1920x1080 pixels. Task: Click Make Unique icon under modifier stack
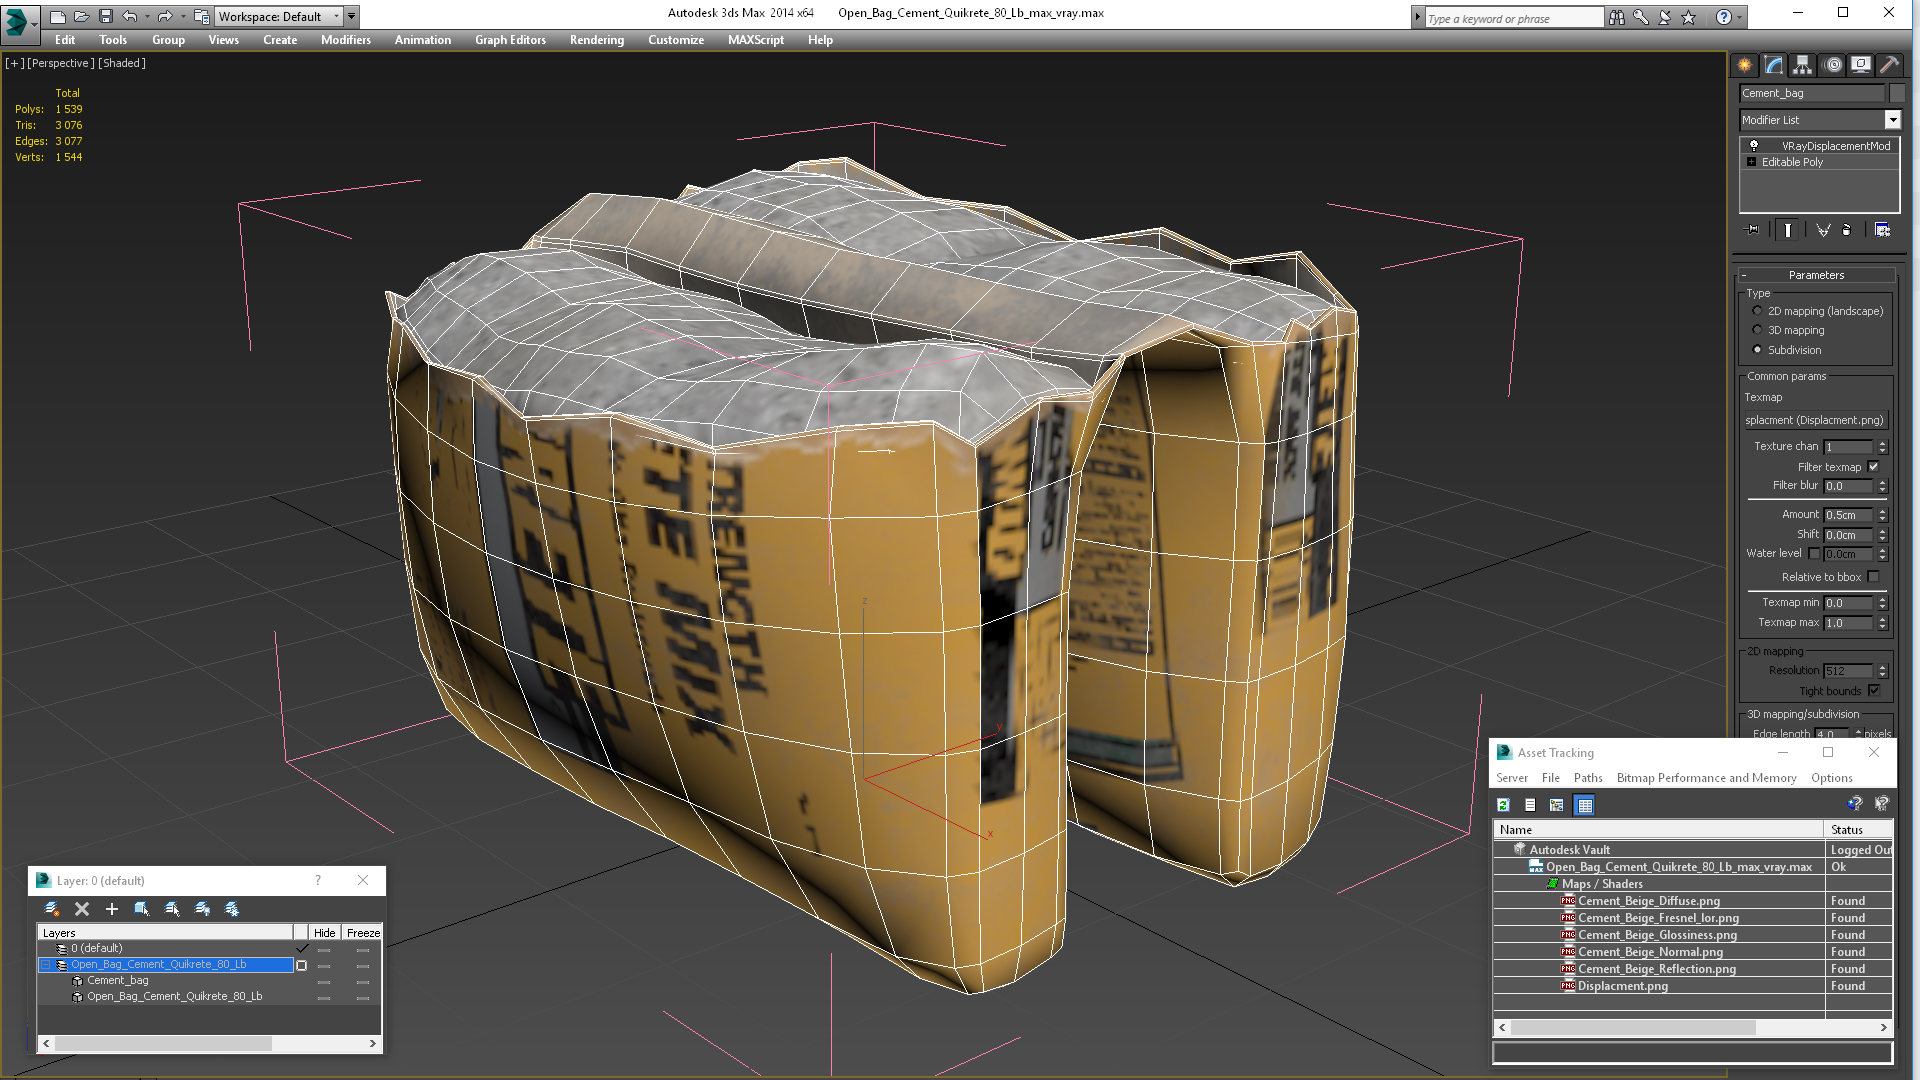(1823, 230)
